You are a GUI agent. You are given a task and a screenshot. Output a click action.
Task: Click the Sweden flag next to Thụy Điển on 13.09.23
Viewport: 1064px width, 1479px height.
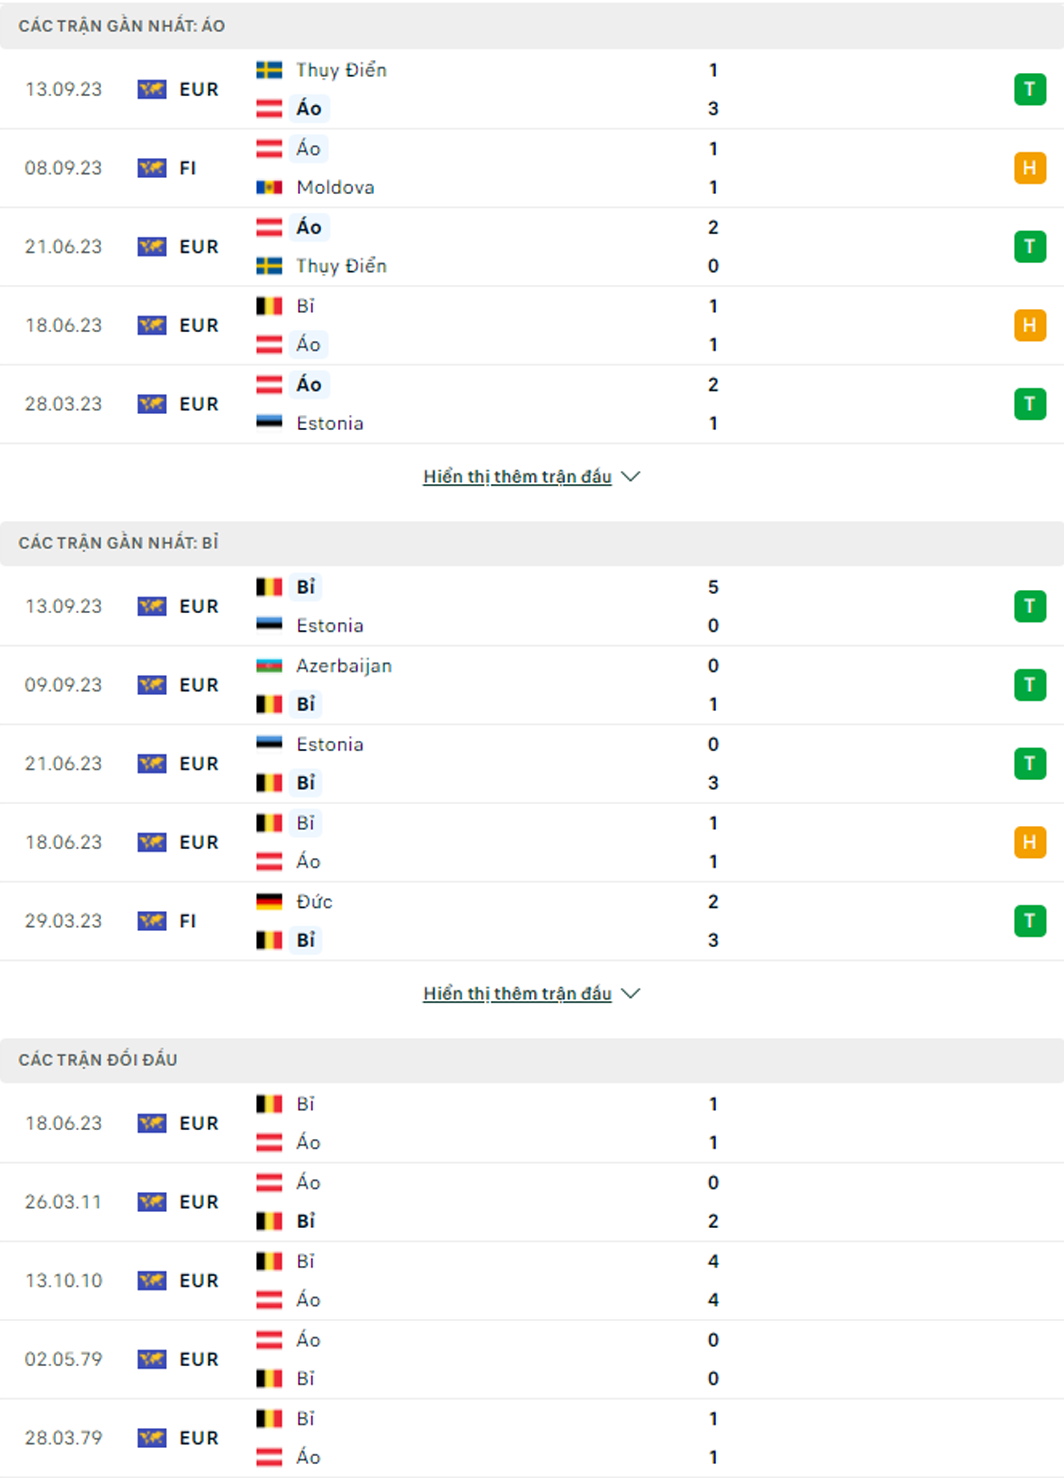[269, 70]
